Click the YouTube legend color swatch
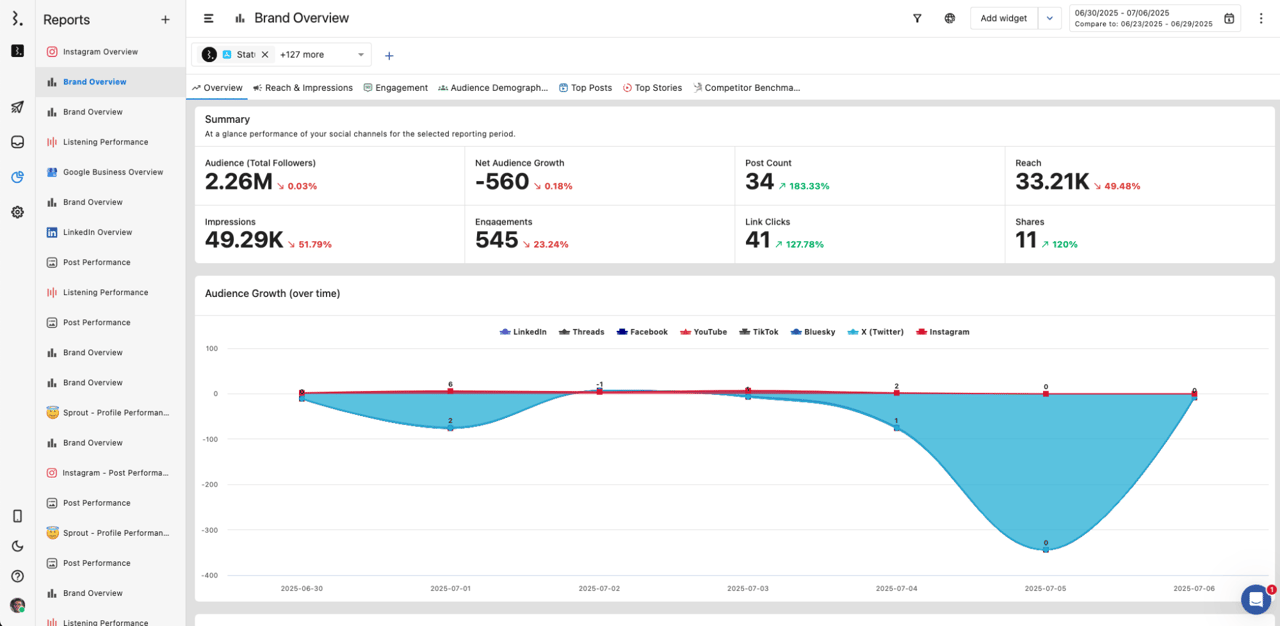The width and height of the screenshot is (1280, 626). coord(686,332)
